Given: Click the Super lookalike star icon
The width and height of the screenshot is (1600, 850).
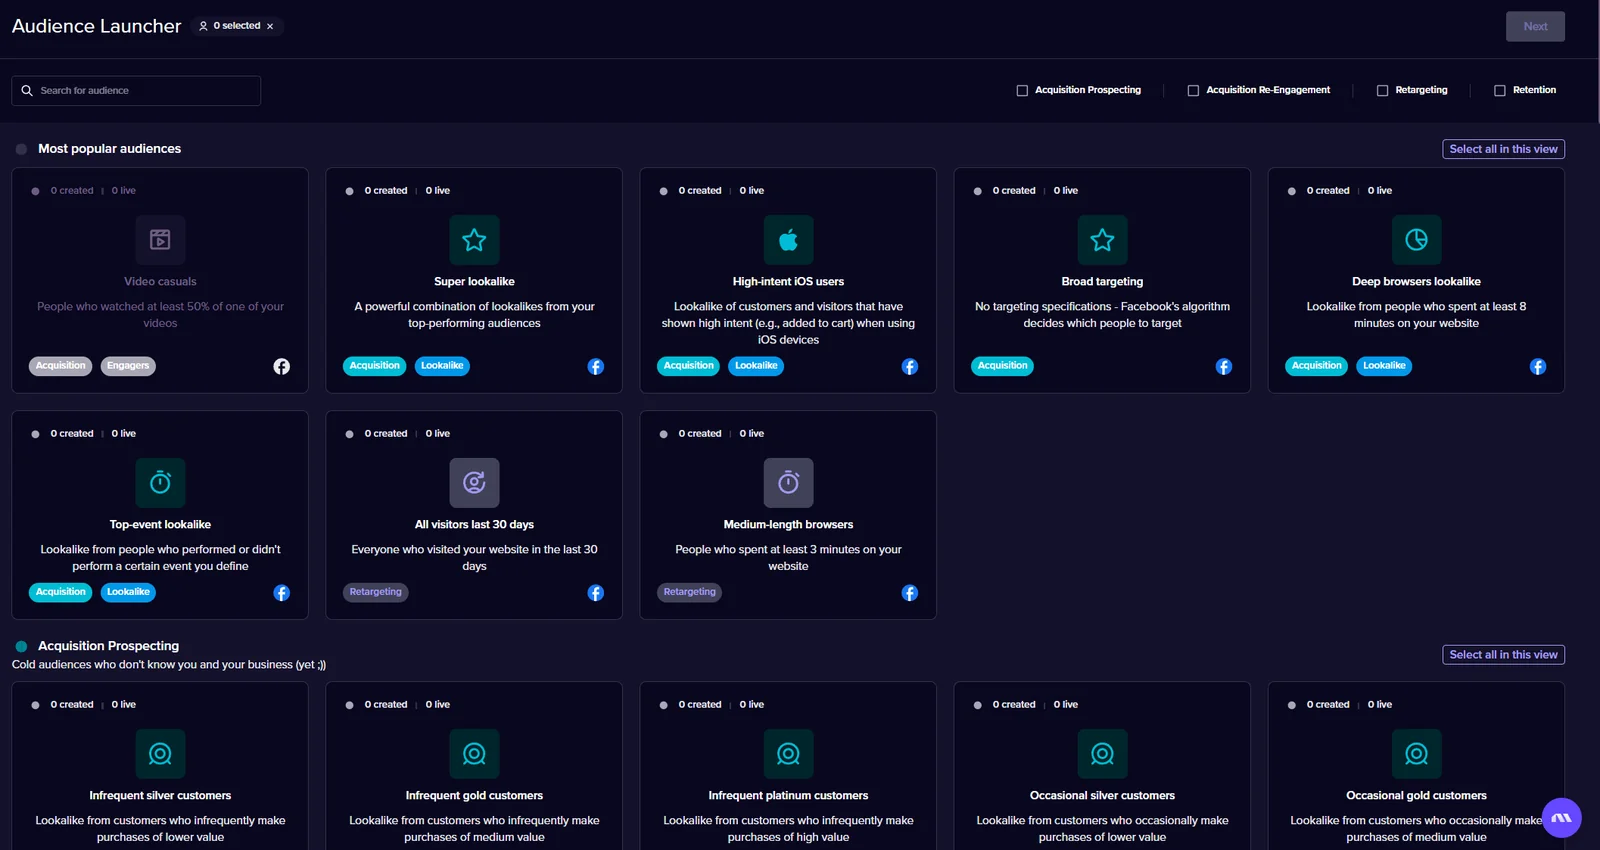Looking at the screenshot, I should [x=474, y=240].
